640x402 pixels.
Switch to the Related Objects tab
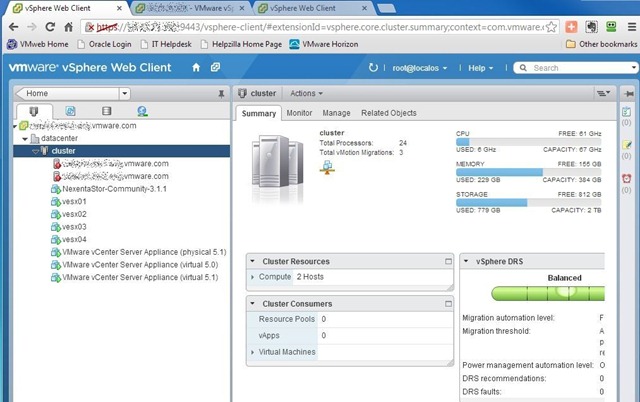click(389, 113)
